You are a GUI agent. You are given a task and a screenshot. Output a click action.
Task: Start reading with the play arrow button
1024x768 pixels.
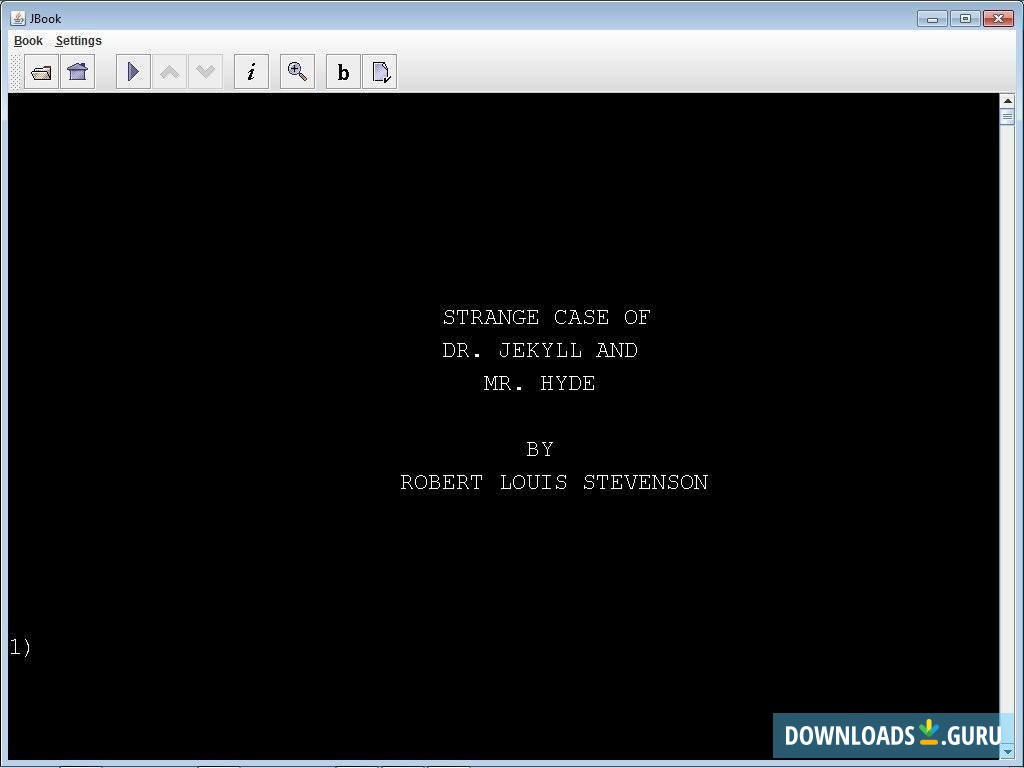[x=133, y=72]
